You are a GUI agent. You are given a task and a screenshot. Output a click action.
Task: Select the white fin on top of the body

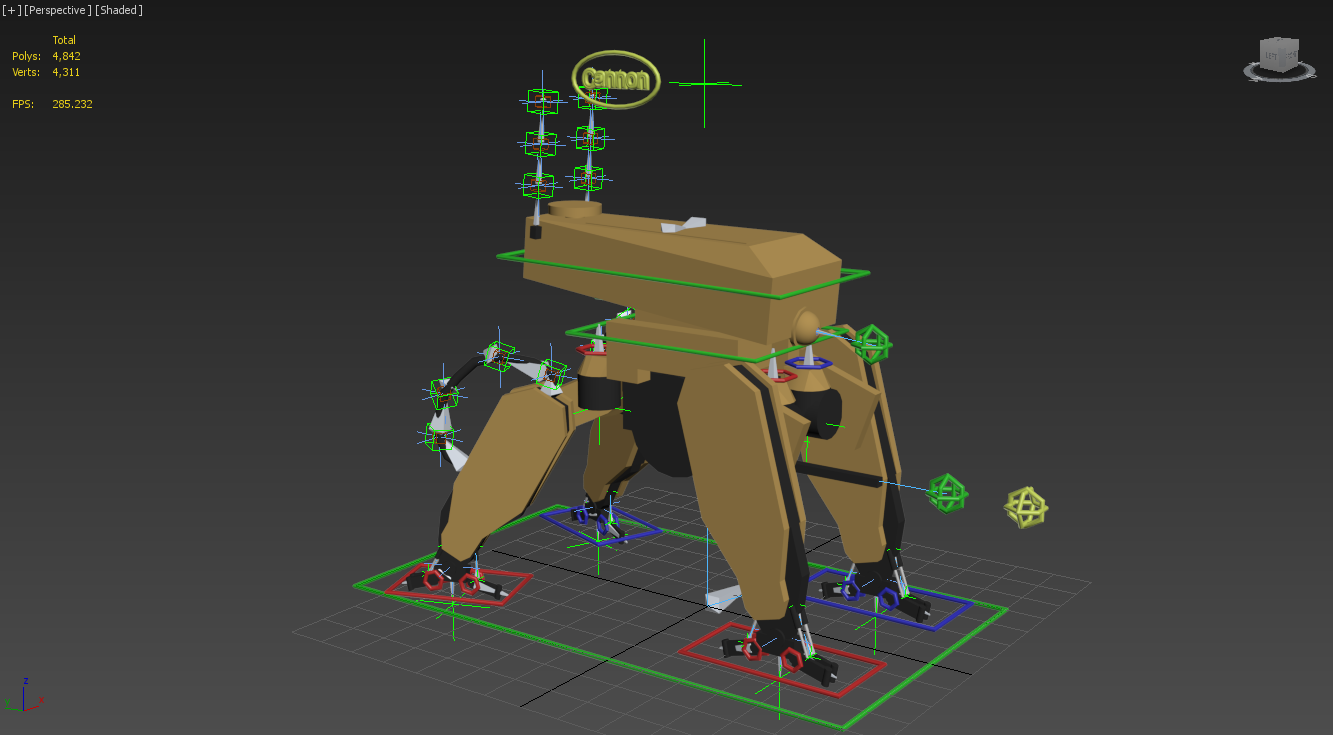(x=683, y=226)
